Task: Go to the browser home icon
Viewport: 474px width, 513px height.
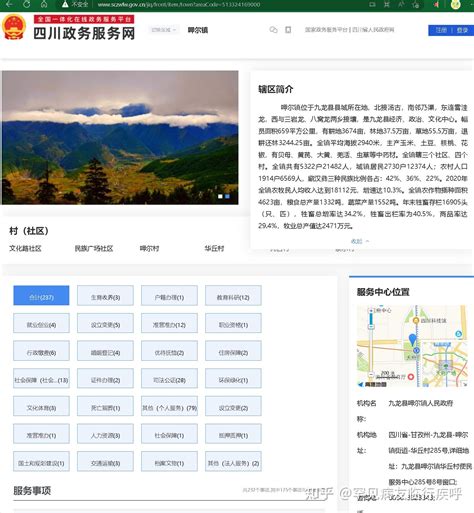Action: (44, 4)
